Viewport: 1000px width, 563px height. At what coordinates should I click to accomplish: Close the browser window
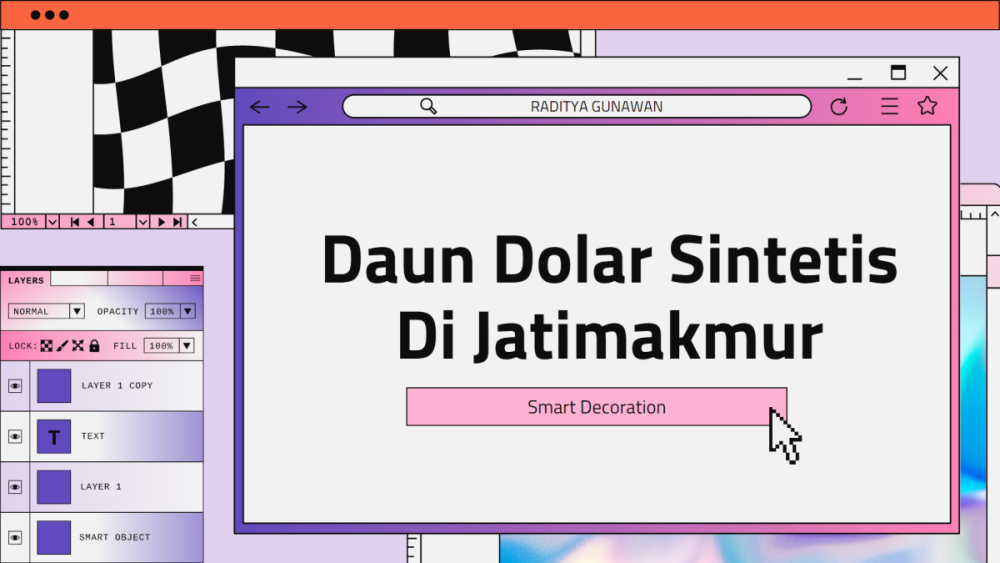pyautogui.click(x=940, y=73)
